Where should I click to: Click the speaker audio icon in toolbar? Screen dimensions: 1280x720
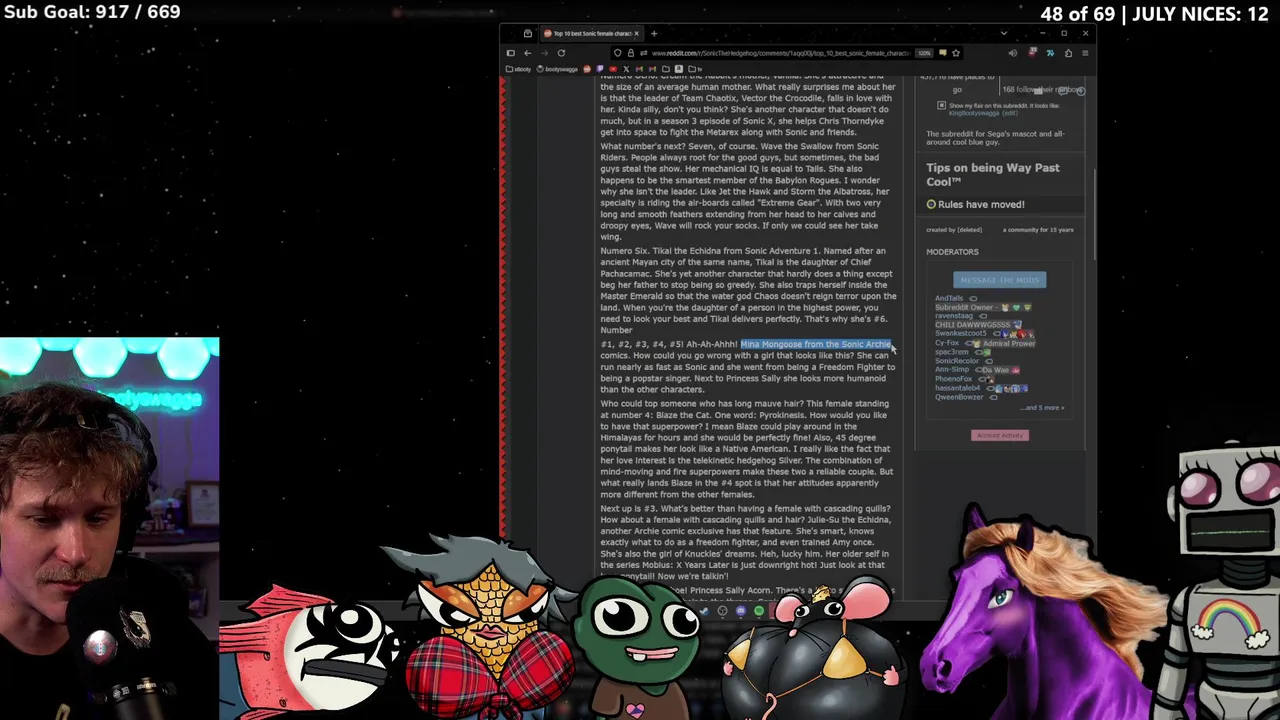pos(1012,53)
